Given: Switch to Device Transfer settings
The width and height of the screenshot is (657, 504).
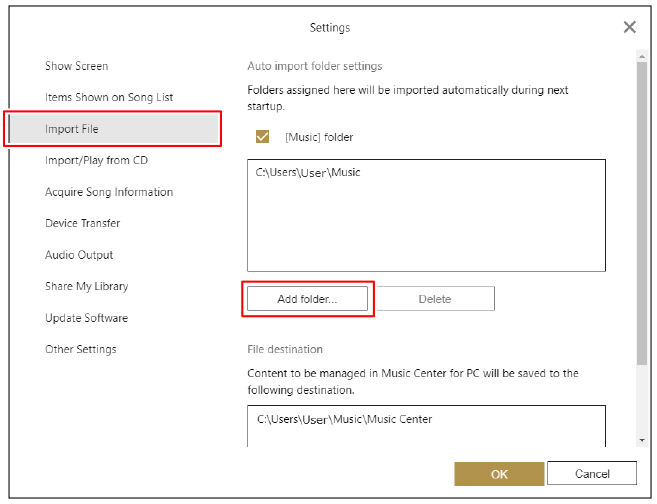Looking at the screenshot, I should (82, 223).
